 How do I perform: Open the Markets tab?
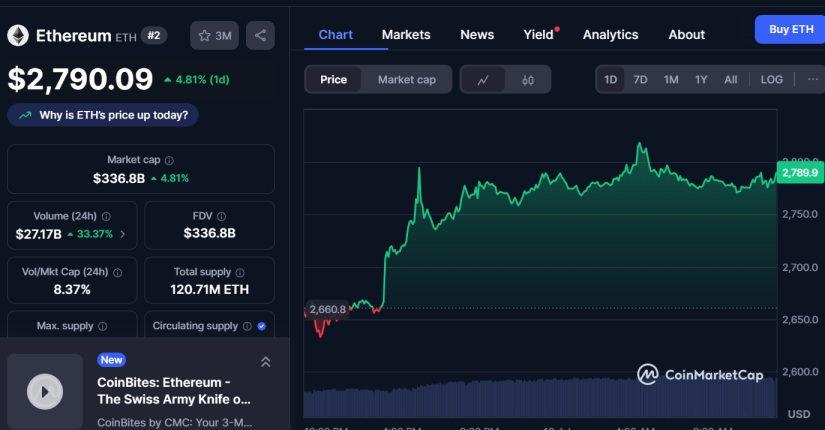coord(406,35)
